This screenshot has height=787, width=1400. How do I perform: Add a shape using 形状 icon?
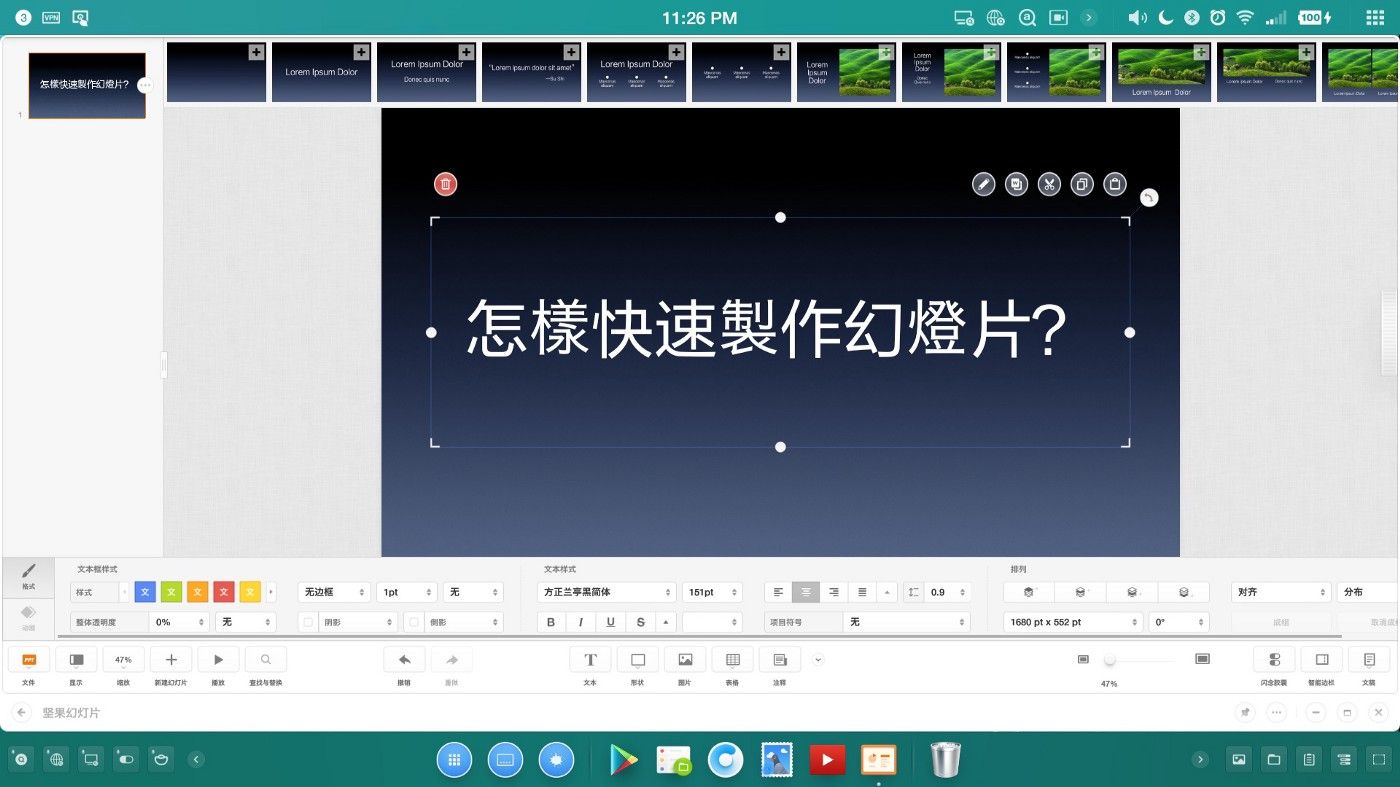638,660
